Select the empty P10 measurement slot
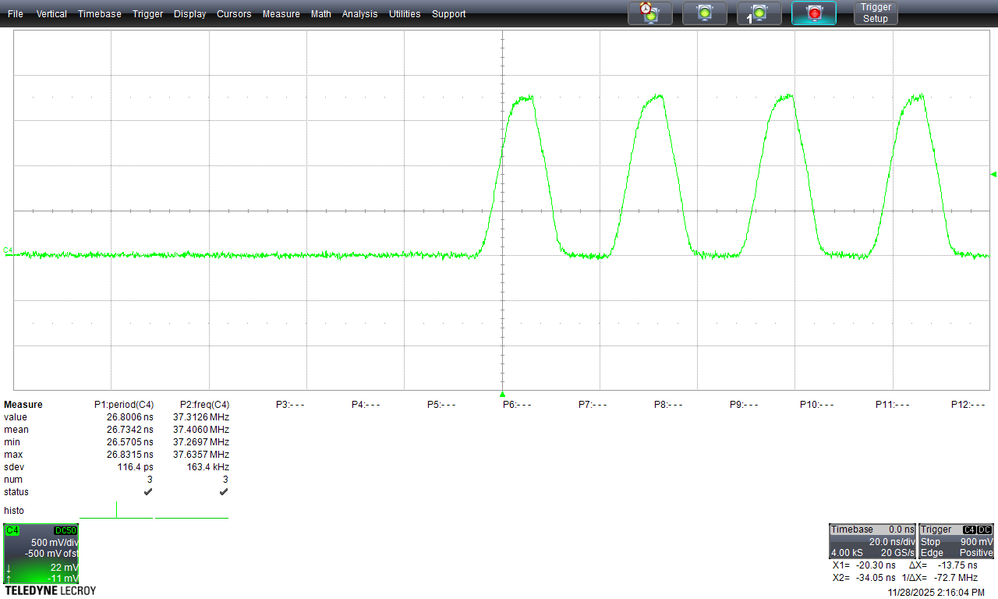The height and width of the screenshot is (599, 998). [817, 405]
